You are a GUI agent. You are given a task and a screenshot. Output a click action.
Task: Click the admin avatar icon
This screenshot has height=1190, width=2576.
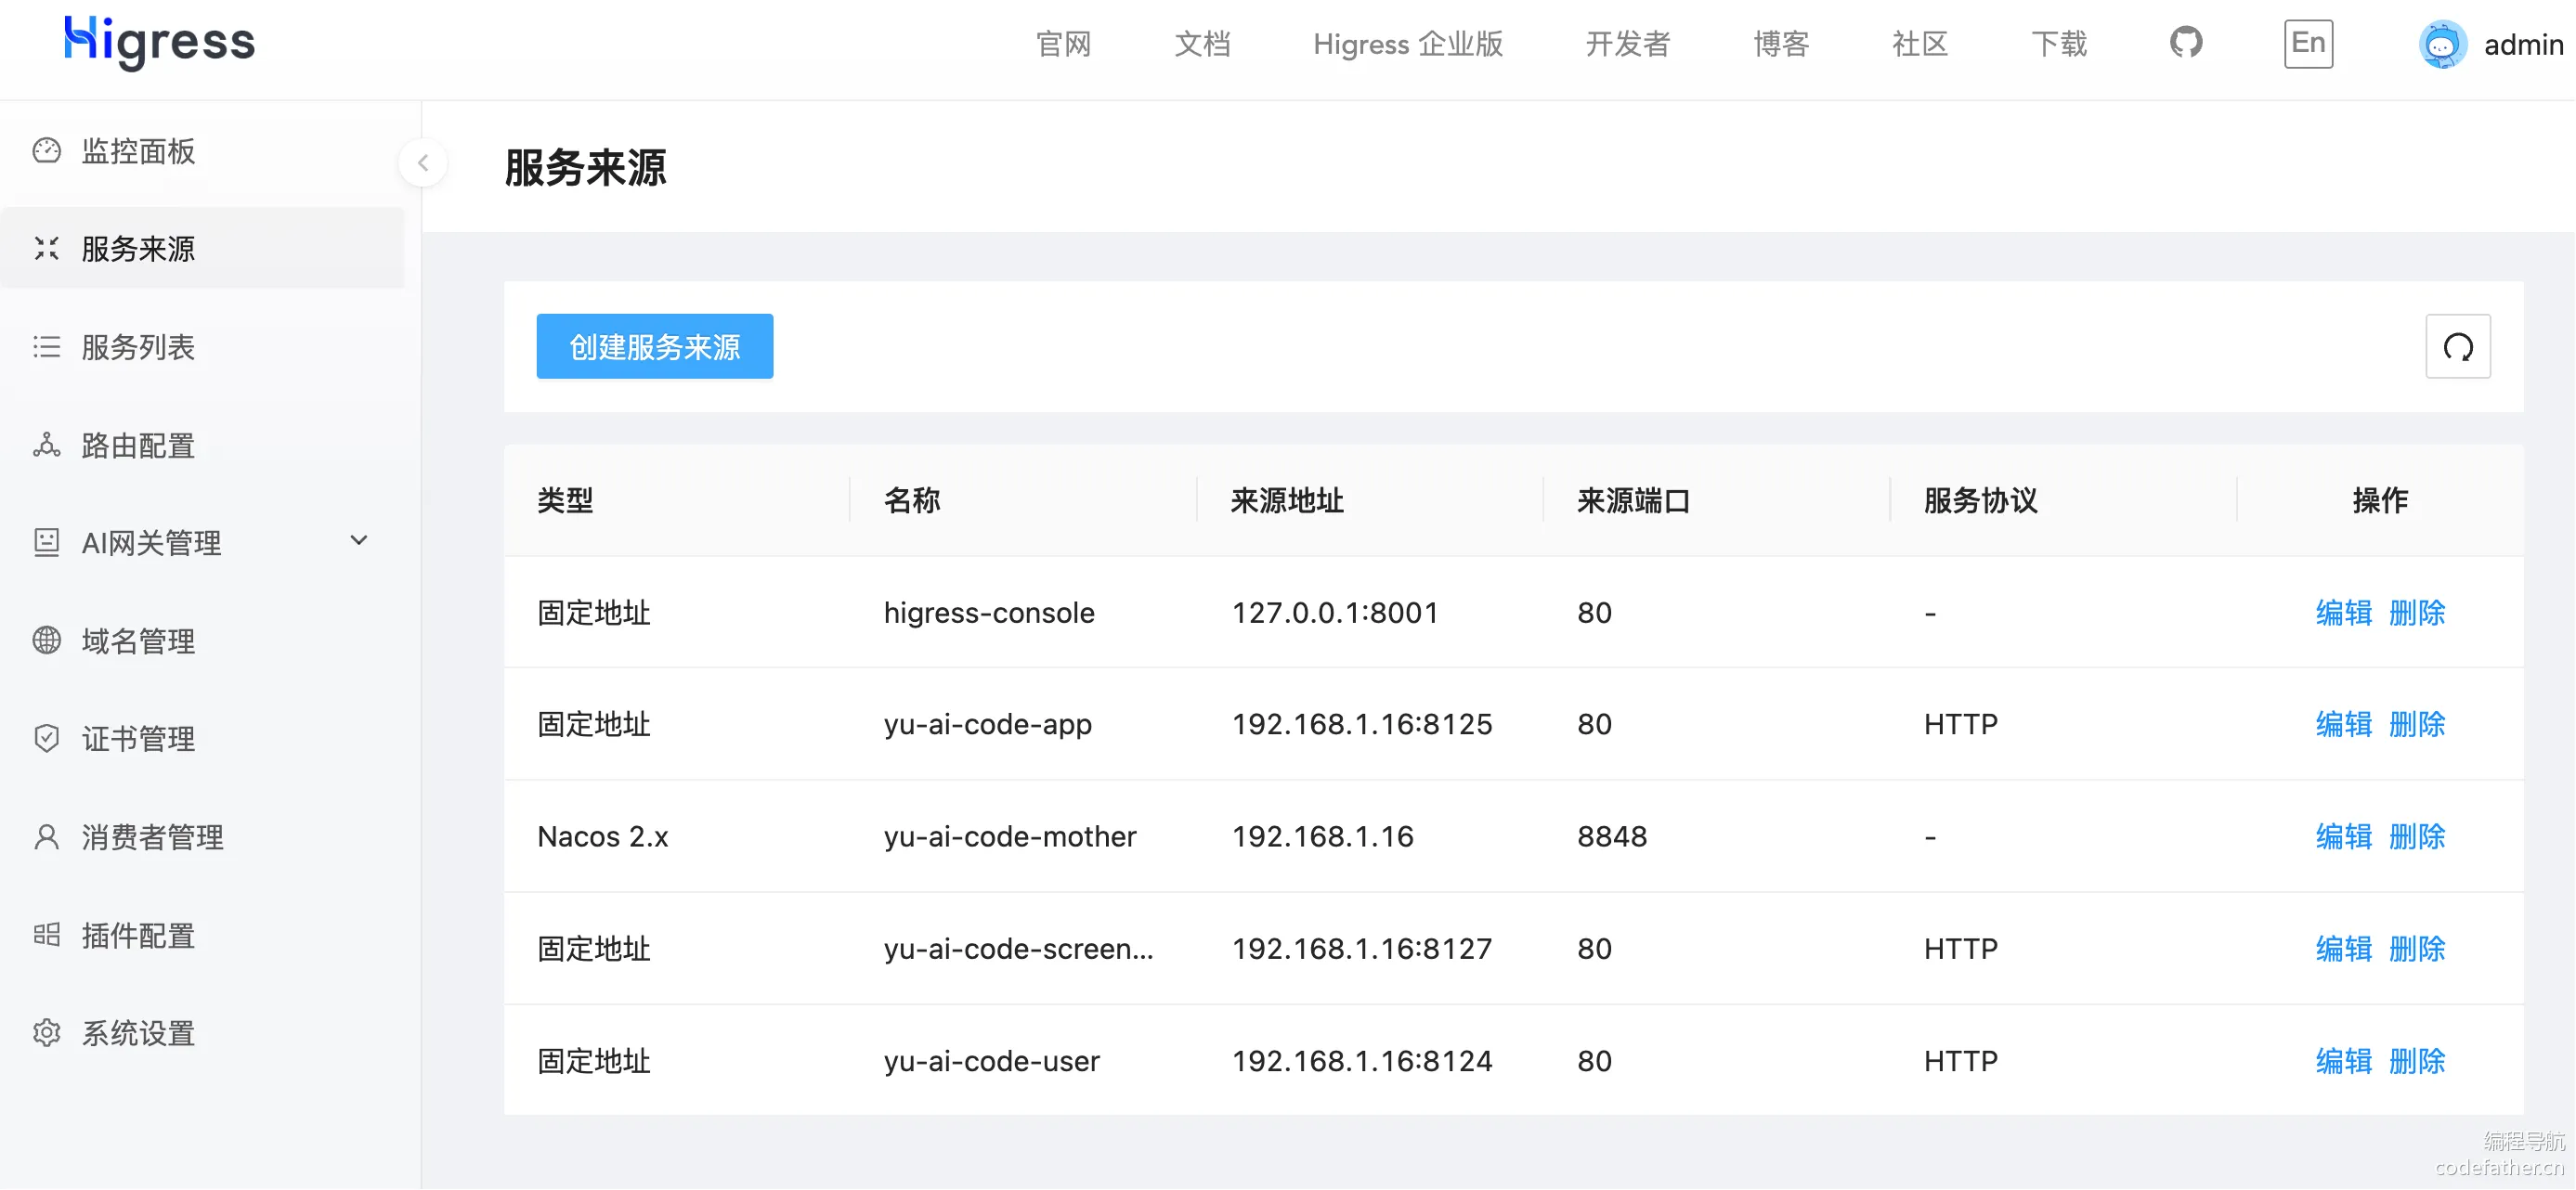(x=2443, y=44)
